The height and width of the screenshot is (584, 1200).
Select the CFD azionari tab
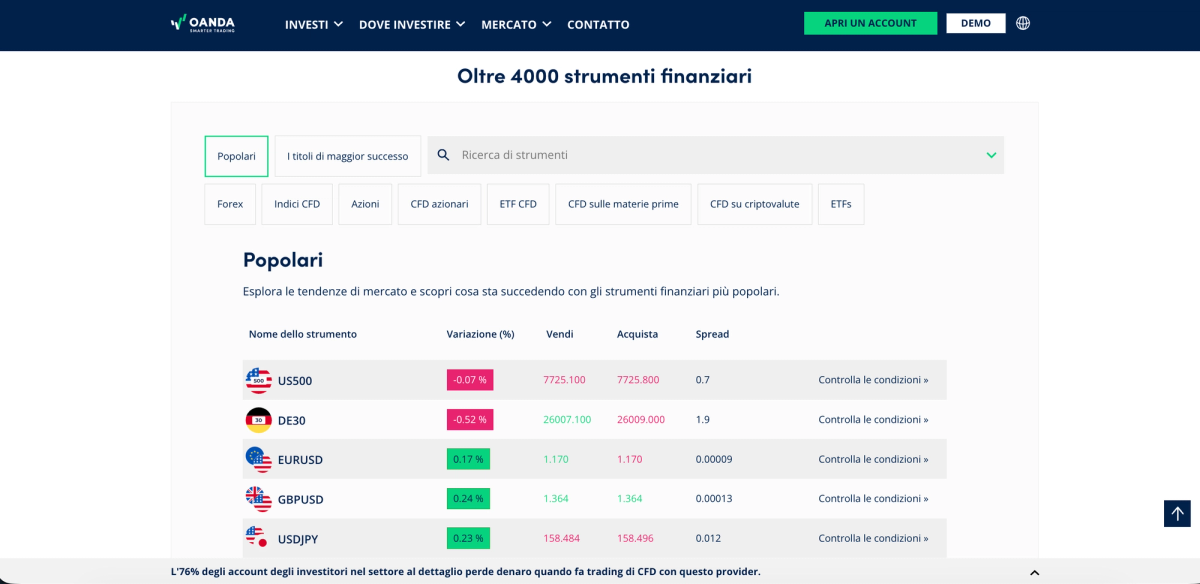pos(439,204)
